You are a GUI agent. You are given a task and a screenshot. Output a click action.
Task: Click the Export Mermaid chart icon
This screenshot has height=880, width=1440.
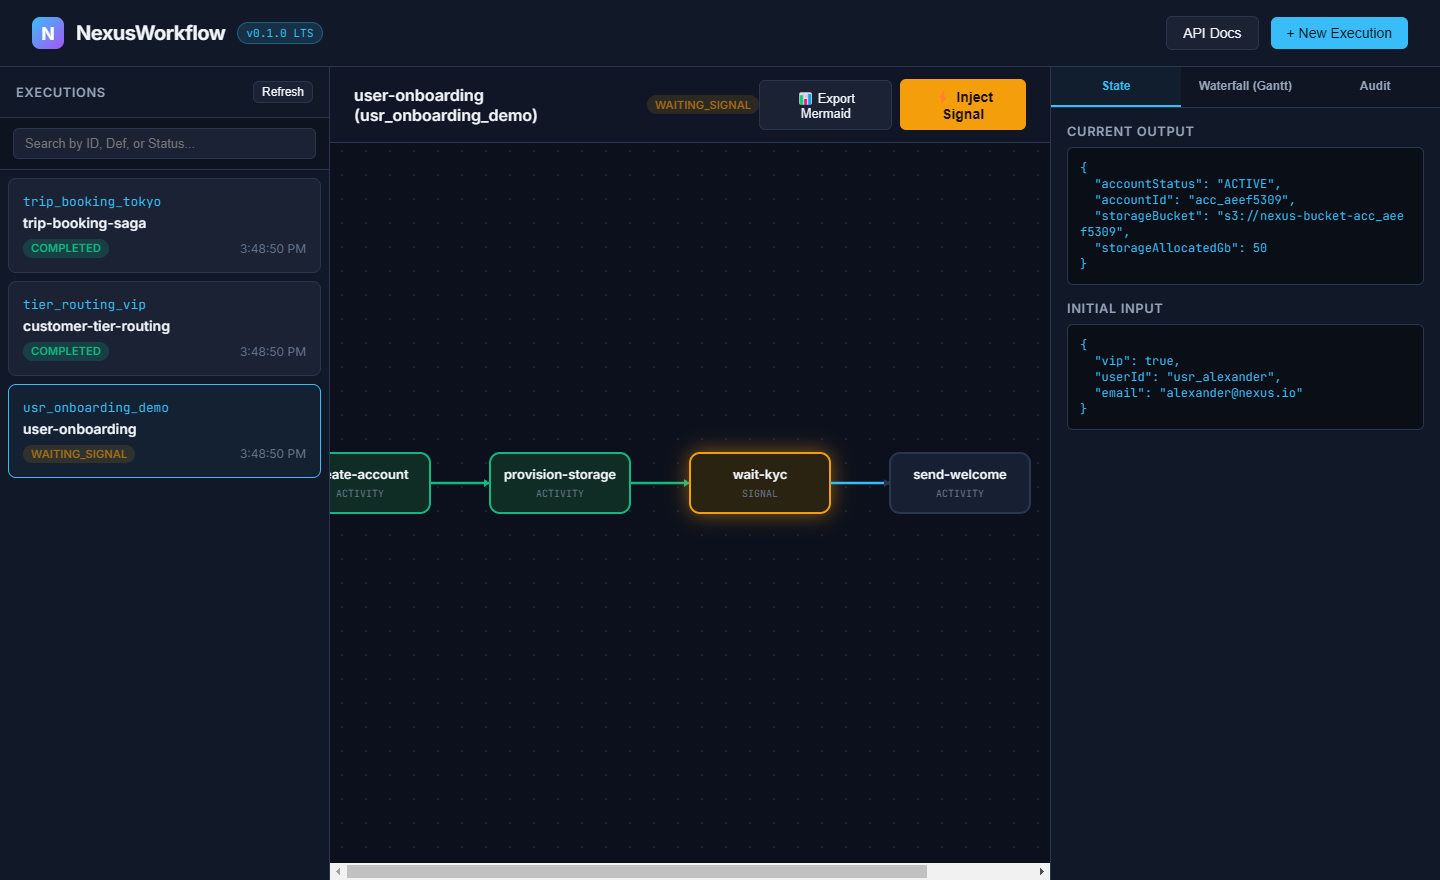[805, 99]
